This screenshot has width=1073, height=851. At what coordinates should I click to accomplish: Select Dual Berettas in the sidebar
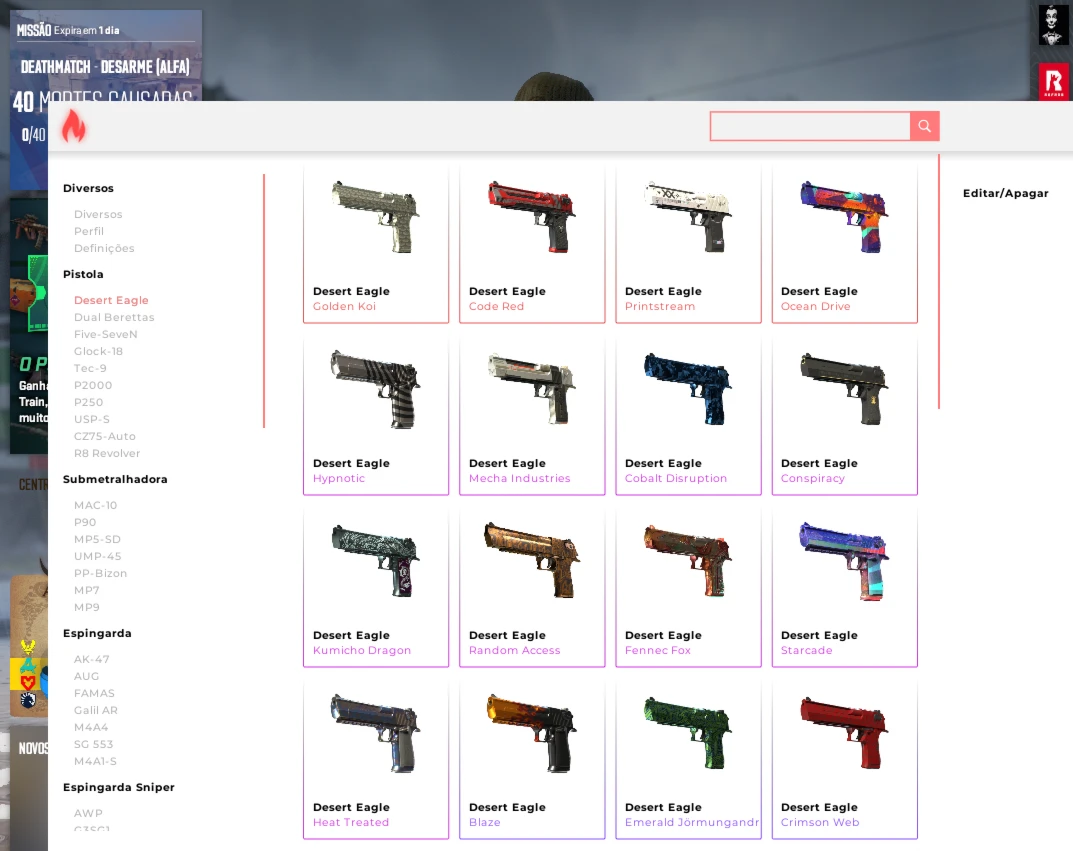114,317
